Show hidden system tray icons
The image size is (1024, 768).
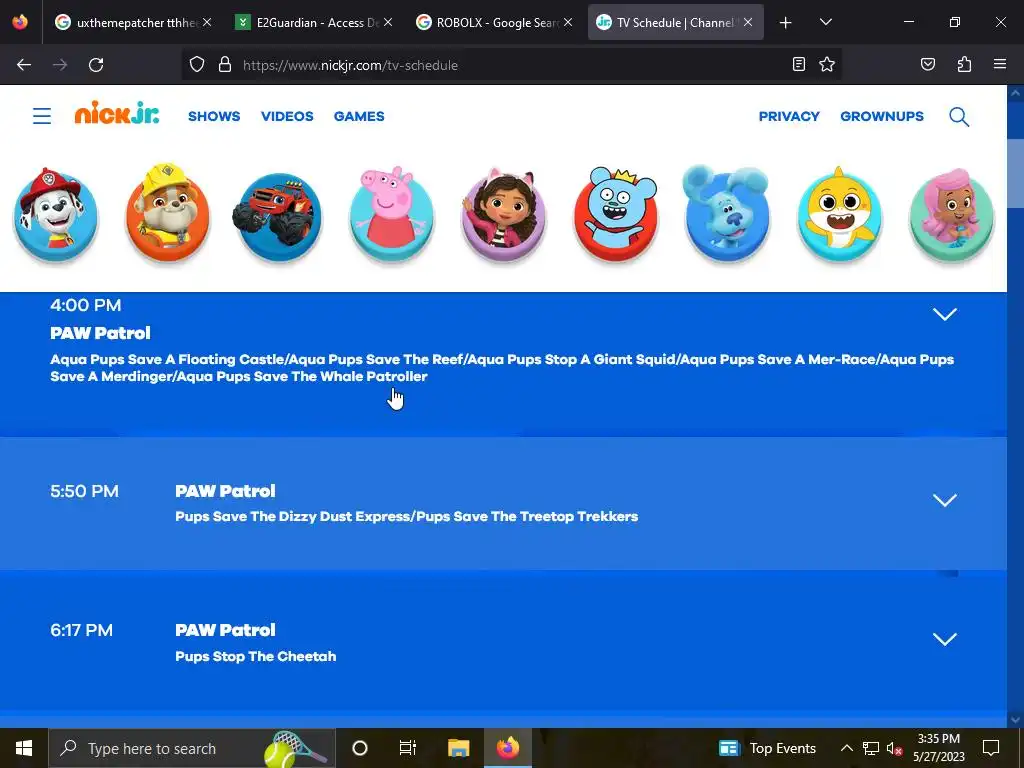pyautogui.click(x=846, y=748)
